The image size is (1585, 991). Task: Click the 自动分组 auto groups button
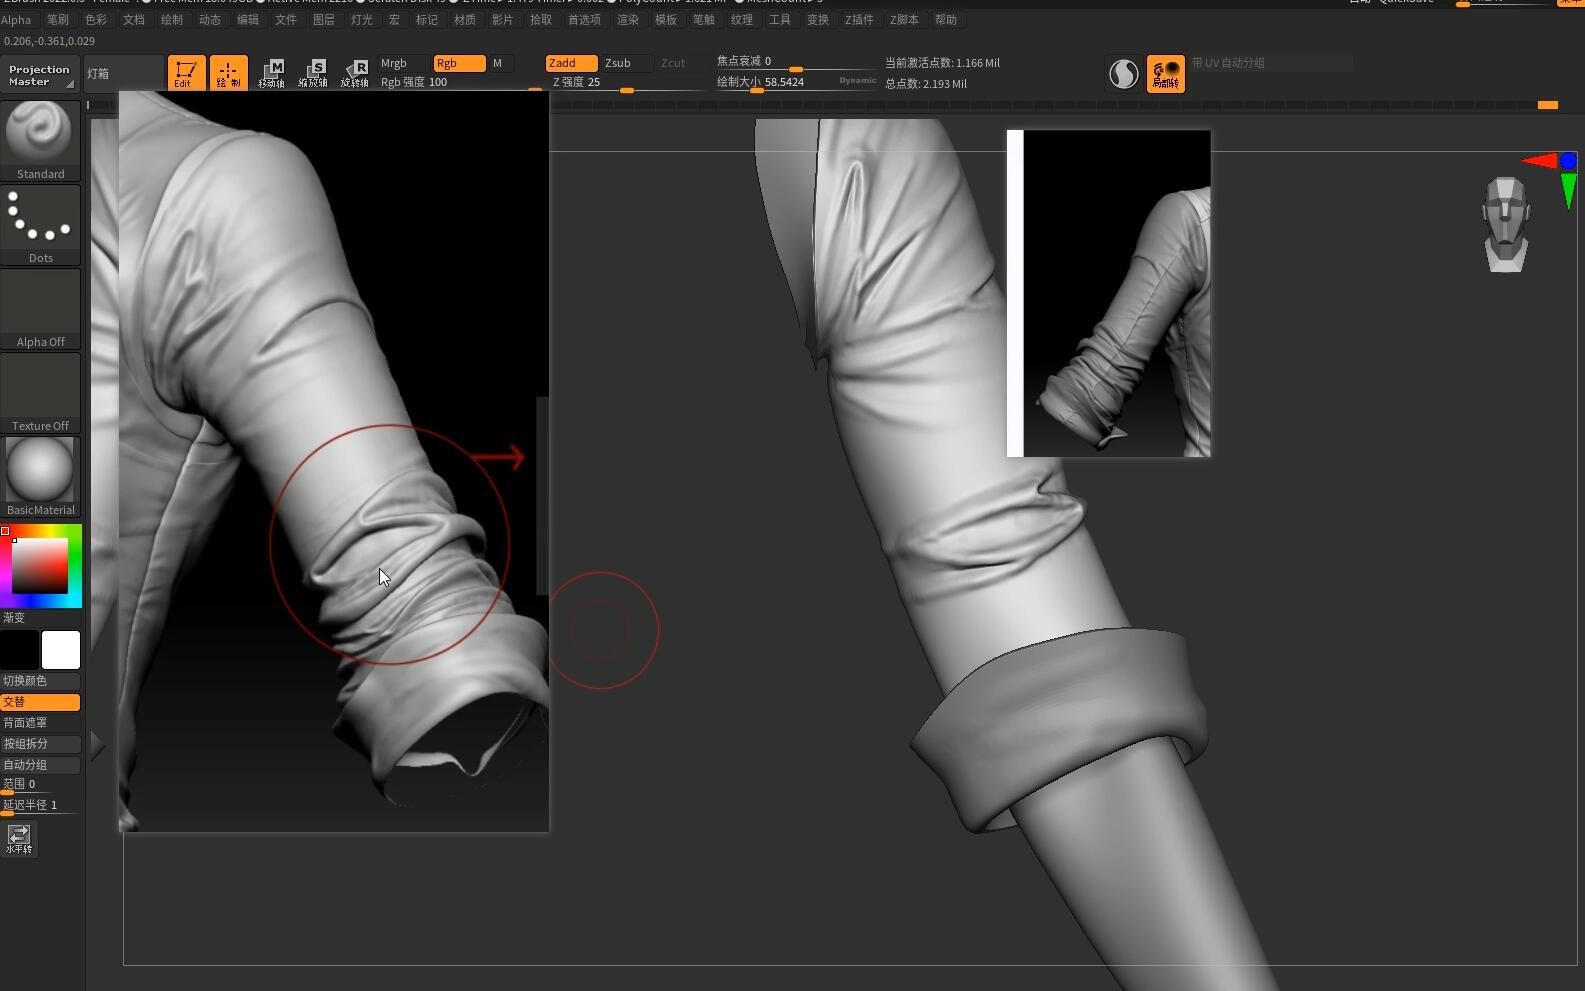(40, 764)
